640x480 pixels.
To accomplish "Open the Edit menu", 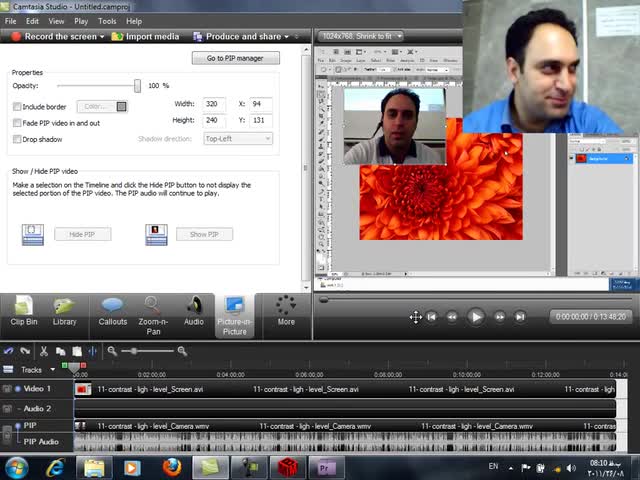I will 32,21.
